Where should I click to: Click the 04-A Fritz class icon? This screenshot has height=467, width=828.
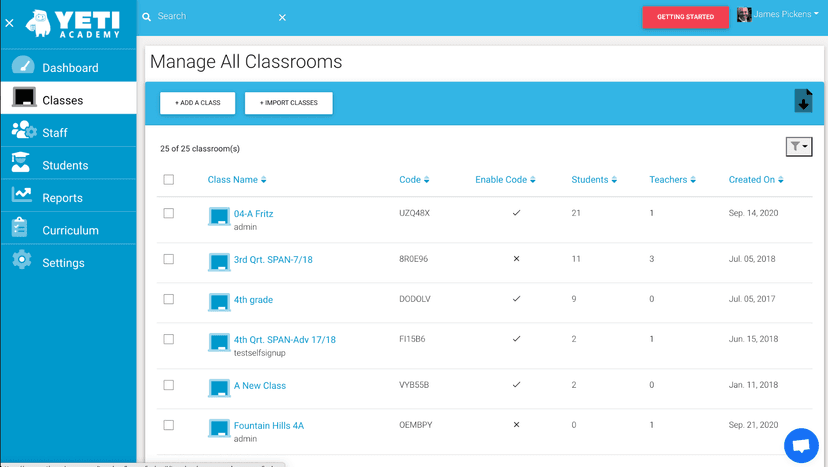point(219,217)
